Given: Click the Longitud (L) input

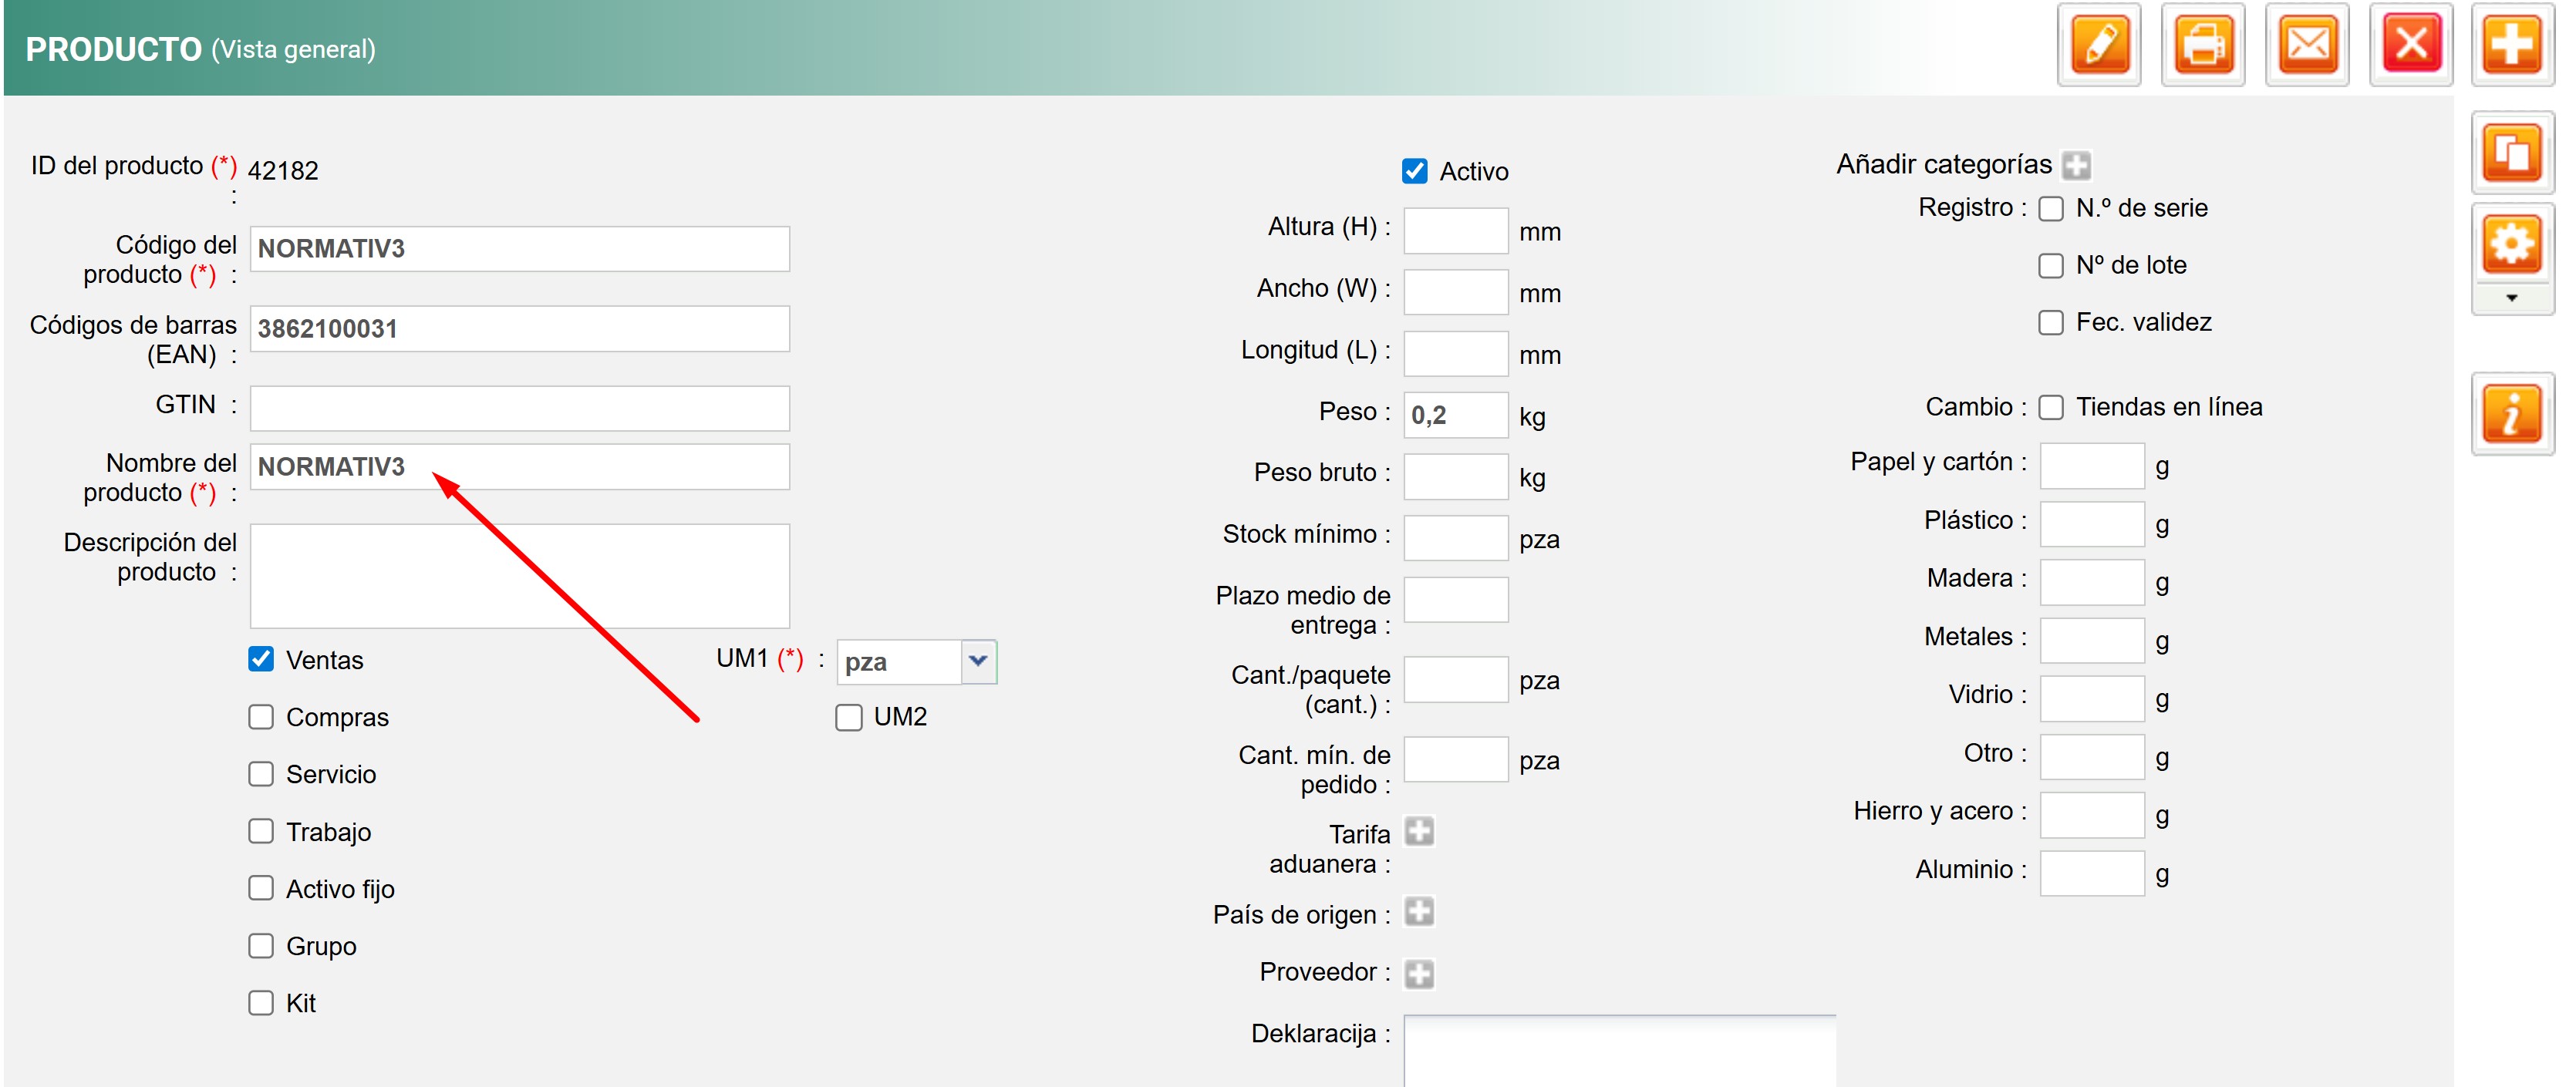Looking at the screenshot, I should 1456,354.
